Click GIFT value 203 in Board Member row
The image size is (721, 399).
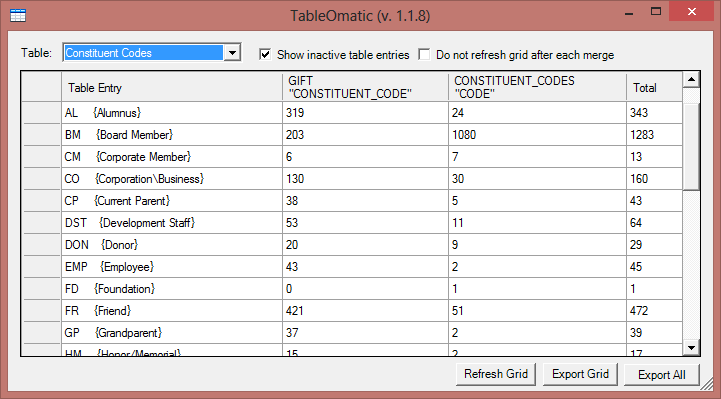click(365, 135)
